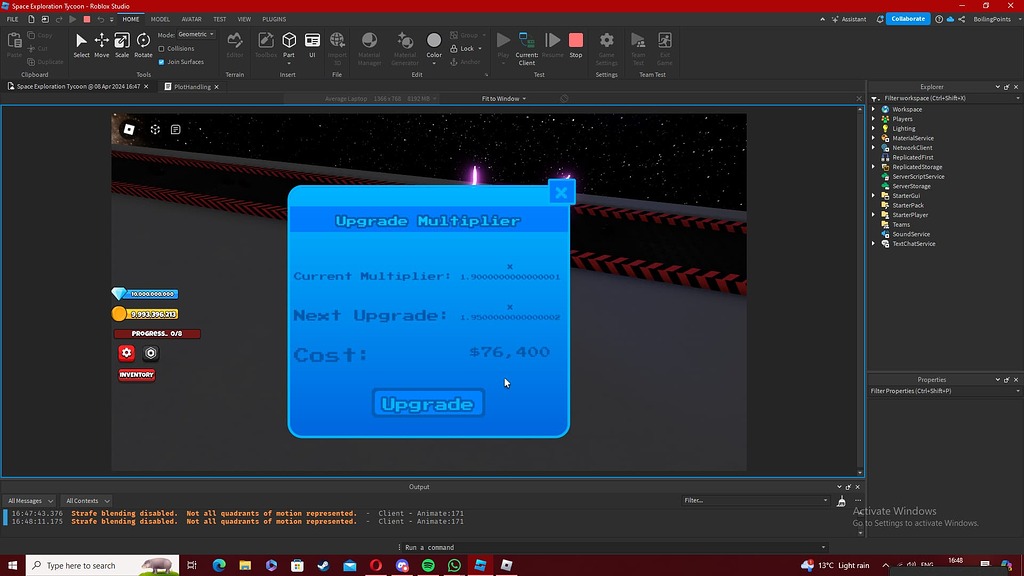Close the Upgrade Multiplier popup
This screenshot has height=576, width=1024.
pyautogui.click(x=561, y=193)
